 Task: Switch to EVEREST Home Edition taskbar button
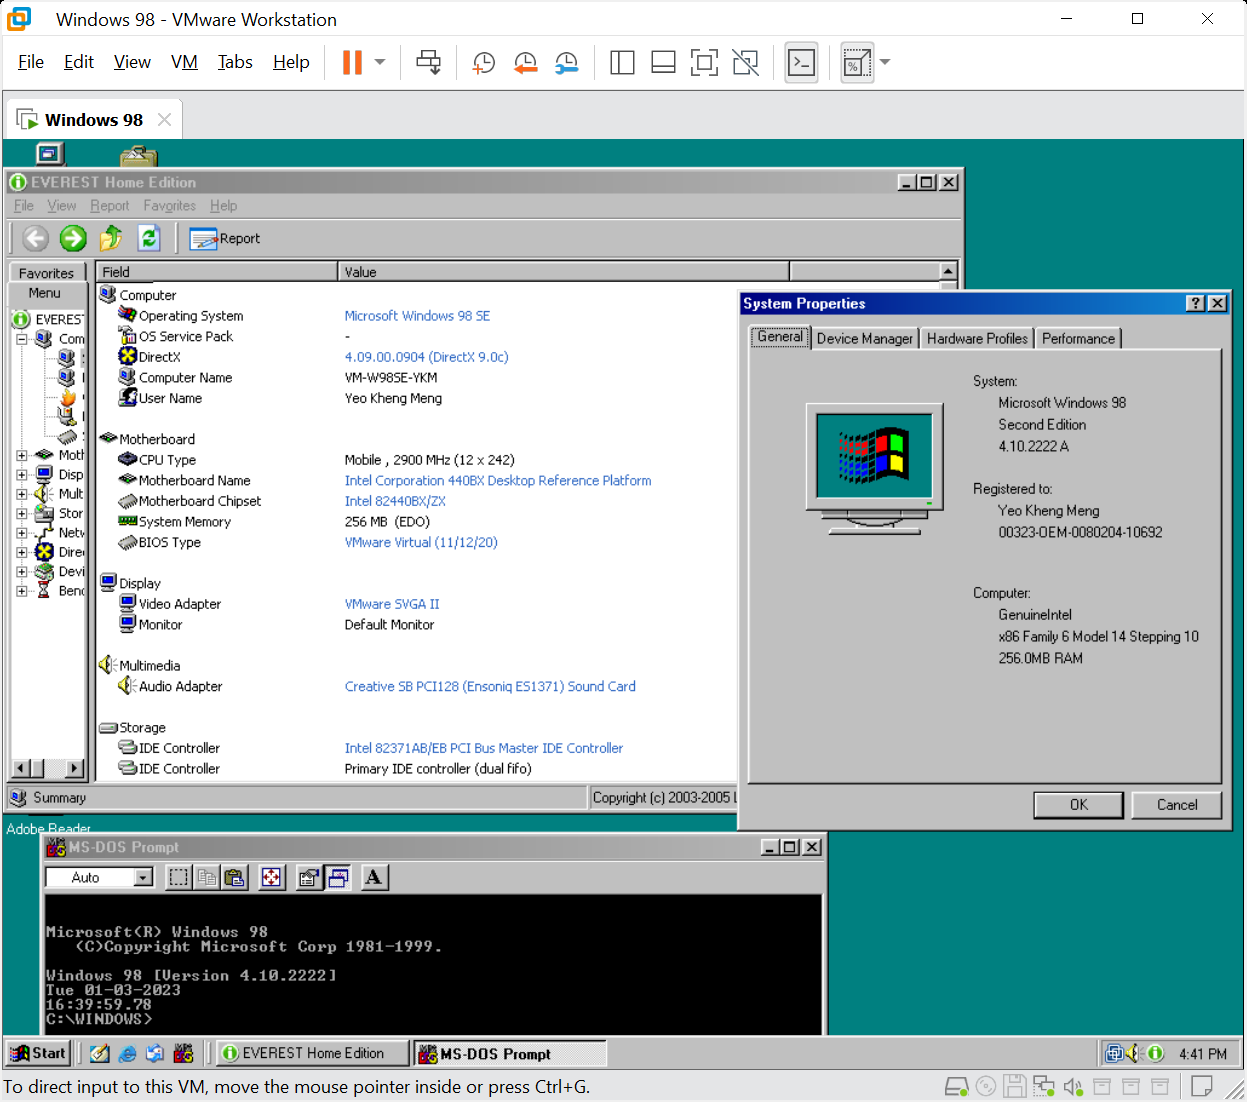pos(313,1053)
